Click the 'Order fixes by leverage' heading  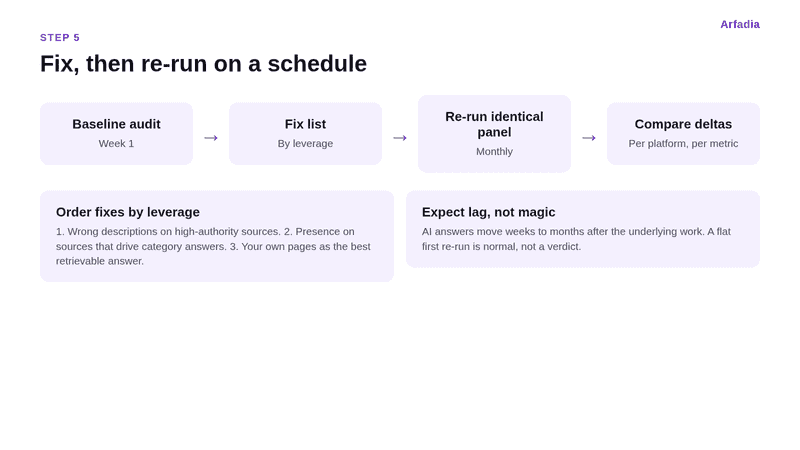128,212
